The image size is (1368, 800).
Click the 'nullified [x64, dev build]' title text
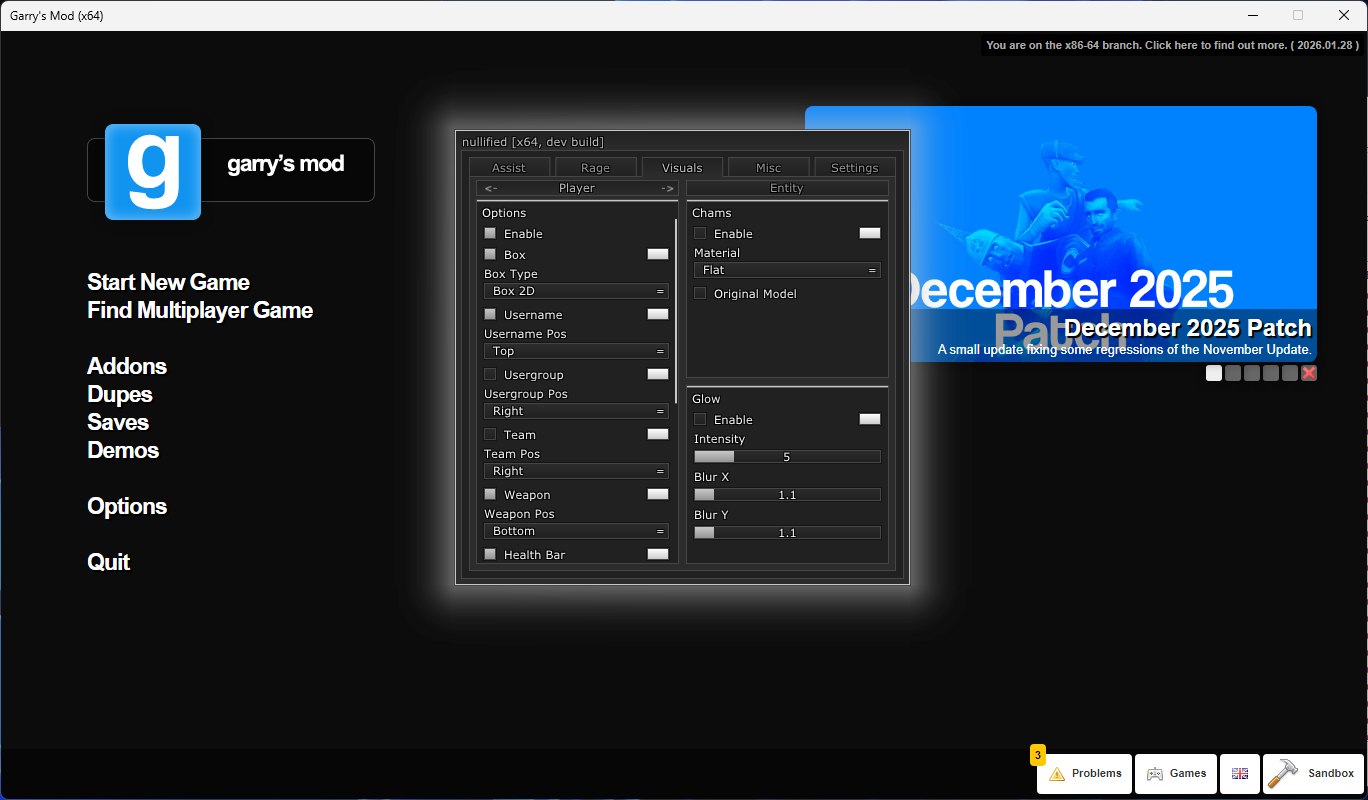(x=533, y=142)
